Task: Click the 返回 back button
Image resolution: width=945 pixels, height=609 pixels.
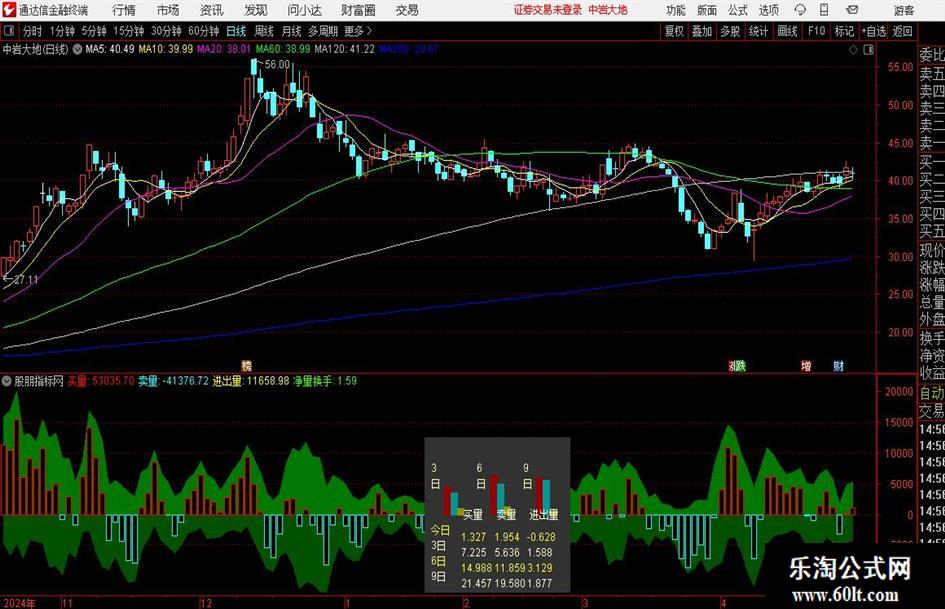Action: point(902,31)
